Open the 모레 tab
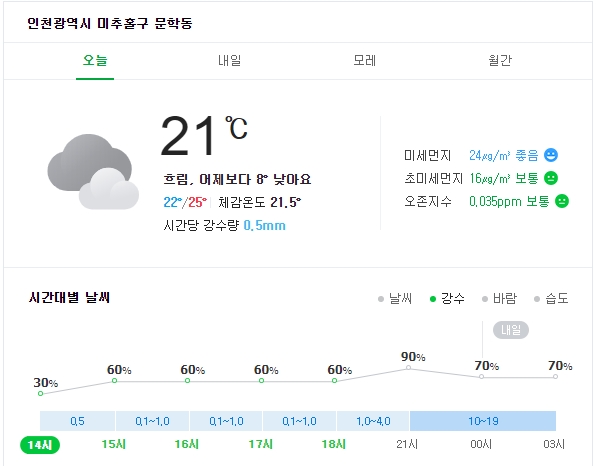This screenshot has height=466, width=596. pos(365,61)
